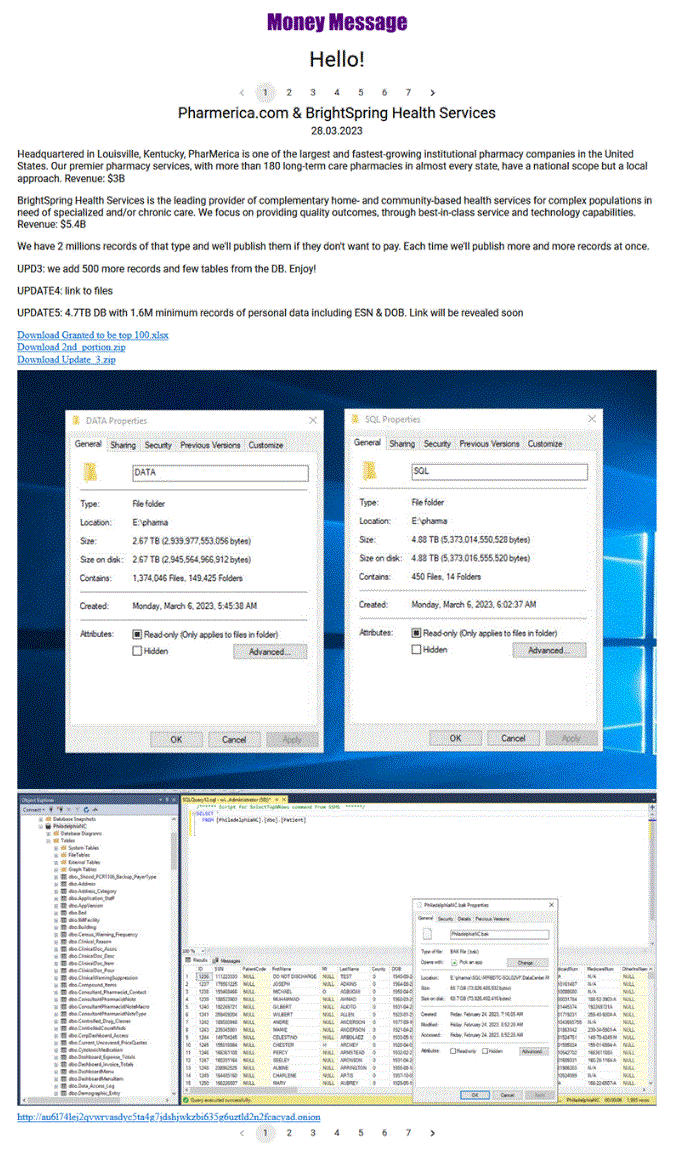Toggle Read-only checkbox in DATA Properties

coord(137,635)
